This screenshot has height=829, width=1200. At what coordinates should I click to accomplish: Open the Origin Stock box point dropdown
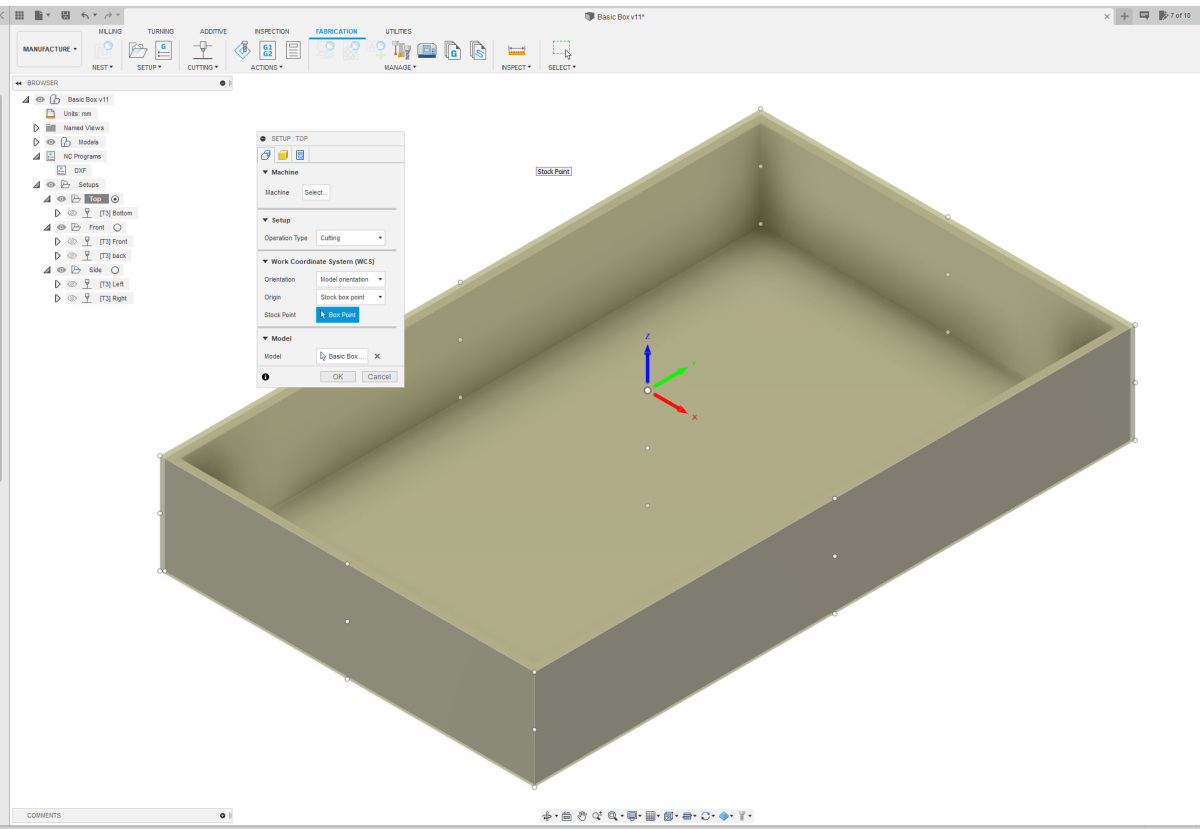(351, 297)
